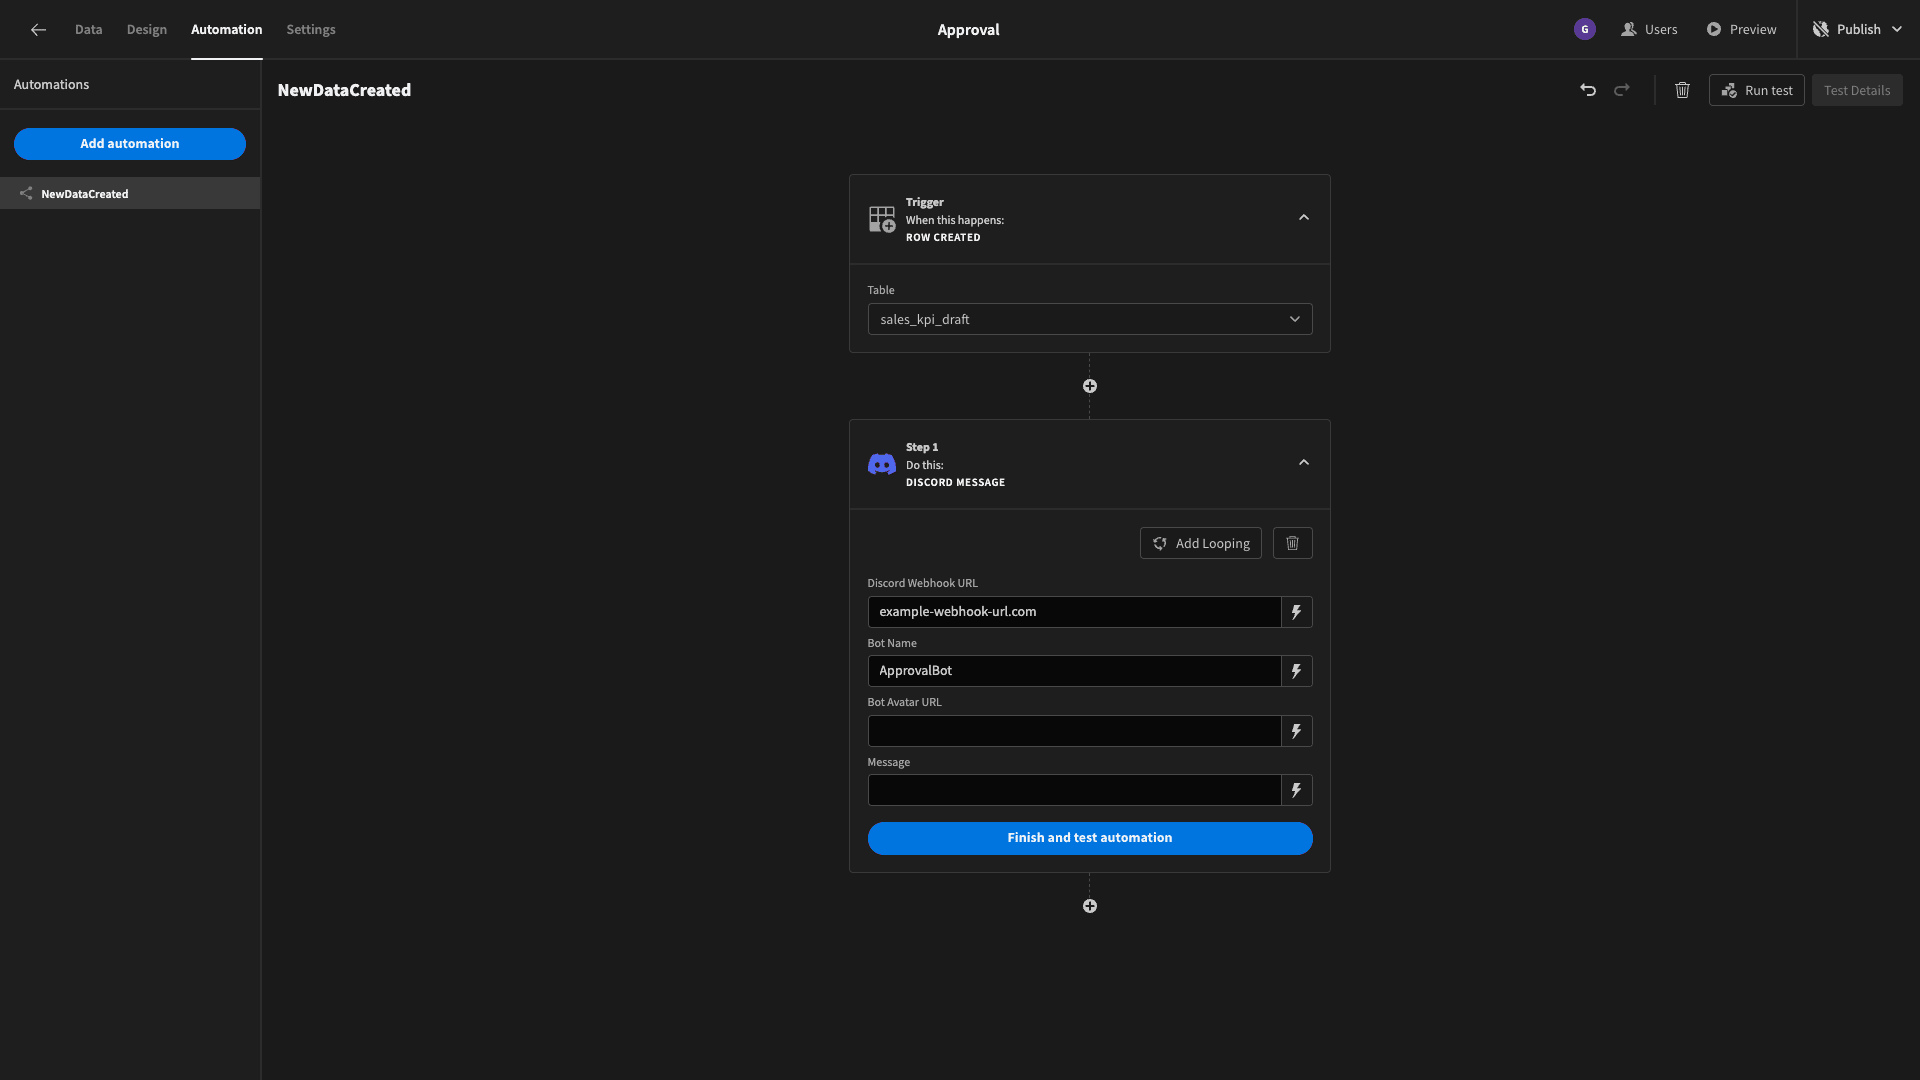Open bindings for Bot Avatar URL

point(1297,731)
